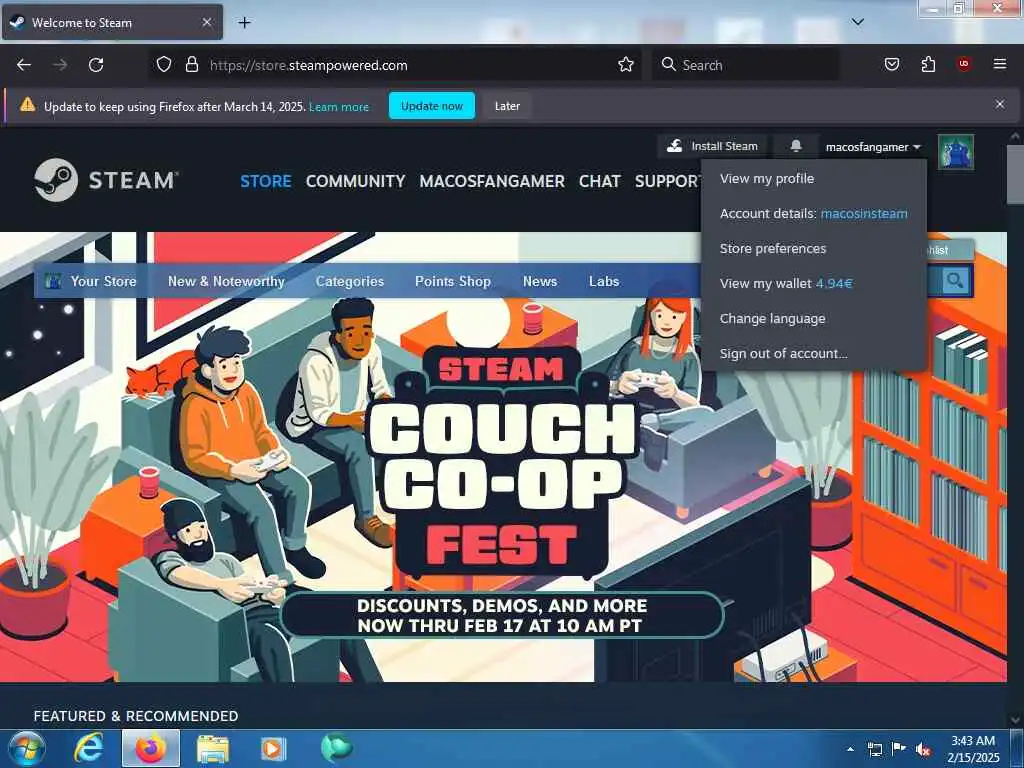Open the Action Center flag icon
Screen dimensions: 1024x768
[899, 749]
